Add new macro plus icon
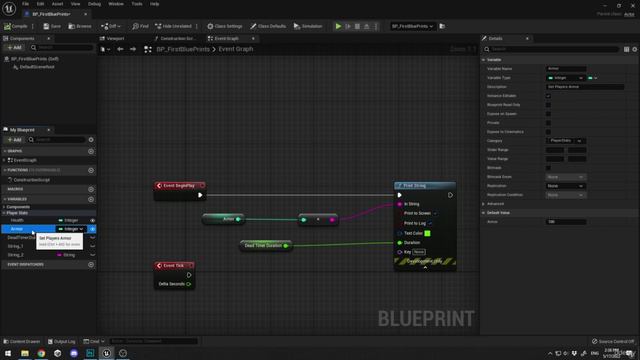Screen dimensions: 640x360 point(91,189)
